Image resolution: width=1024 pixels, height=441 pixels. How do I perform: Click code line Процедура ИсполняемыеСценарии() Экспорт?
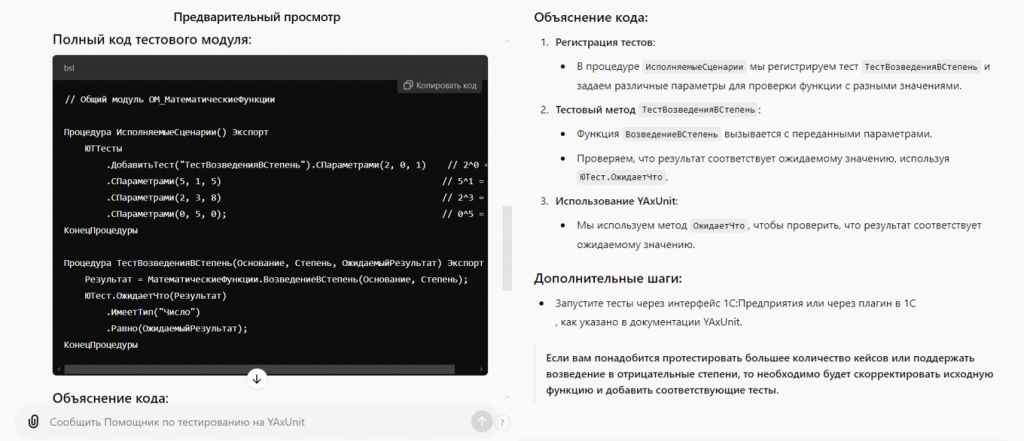[167, 132]
